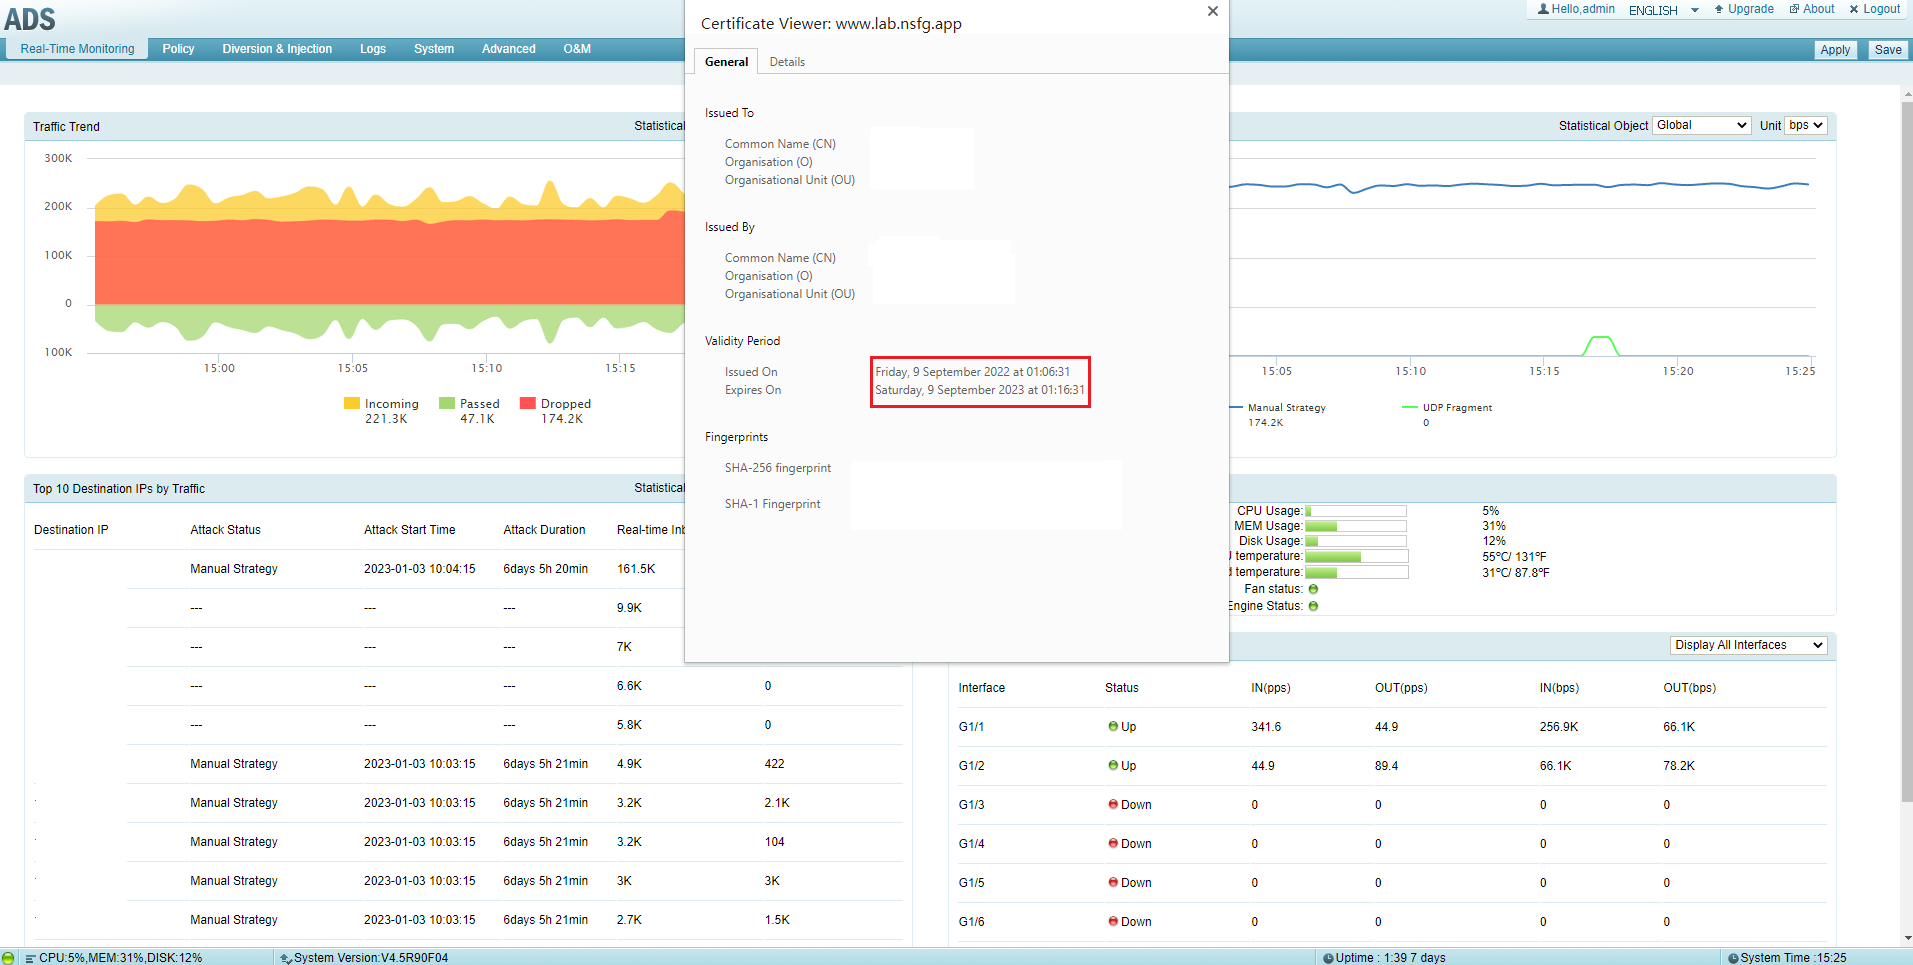
Task: Expand the Display All Interfaces dropdown
Action: 1748,645
